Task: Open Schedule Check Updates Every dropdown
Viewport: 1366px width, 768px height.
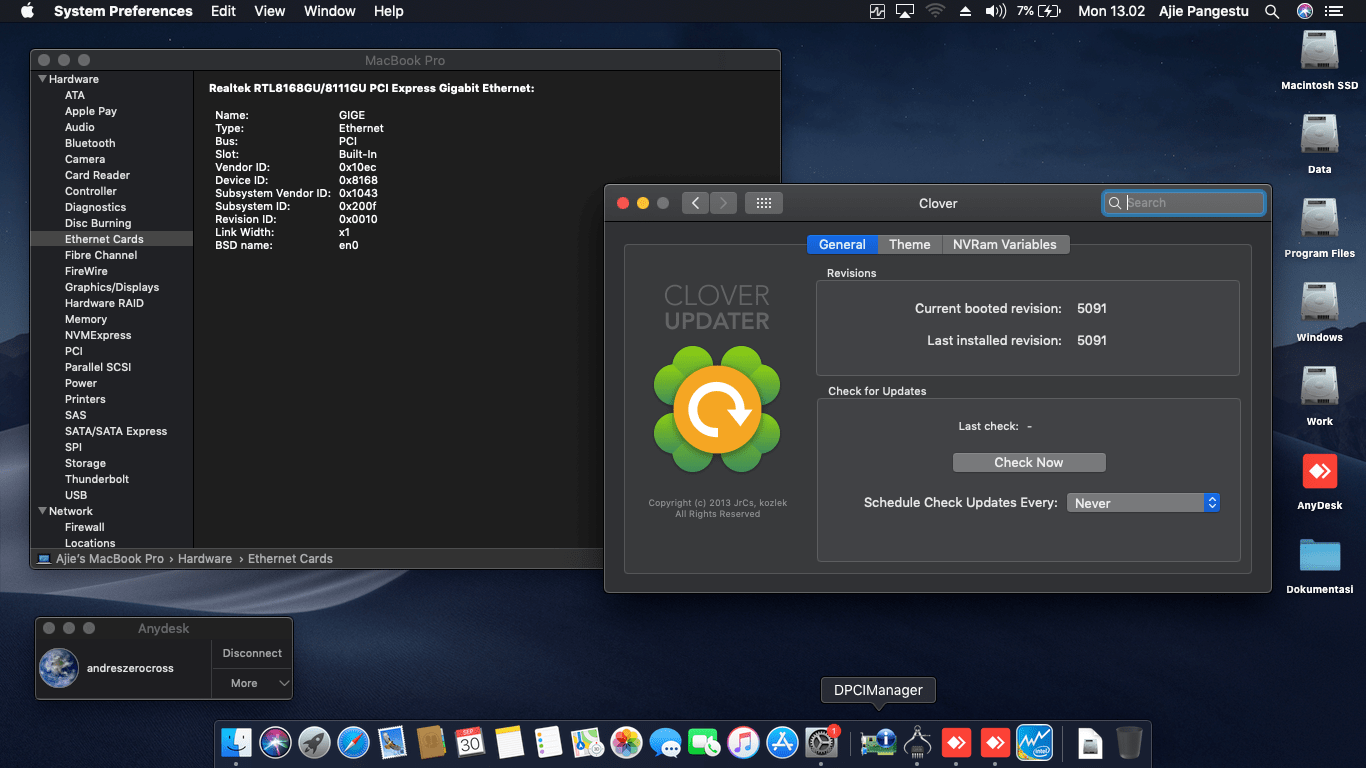Action: coord(1144,503)
